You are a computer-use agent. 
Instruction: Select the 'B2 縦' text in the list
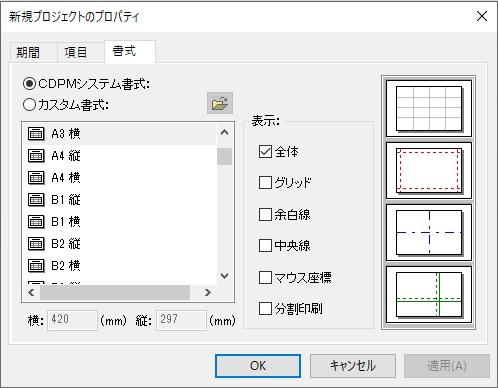[66, 244]
